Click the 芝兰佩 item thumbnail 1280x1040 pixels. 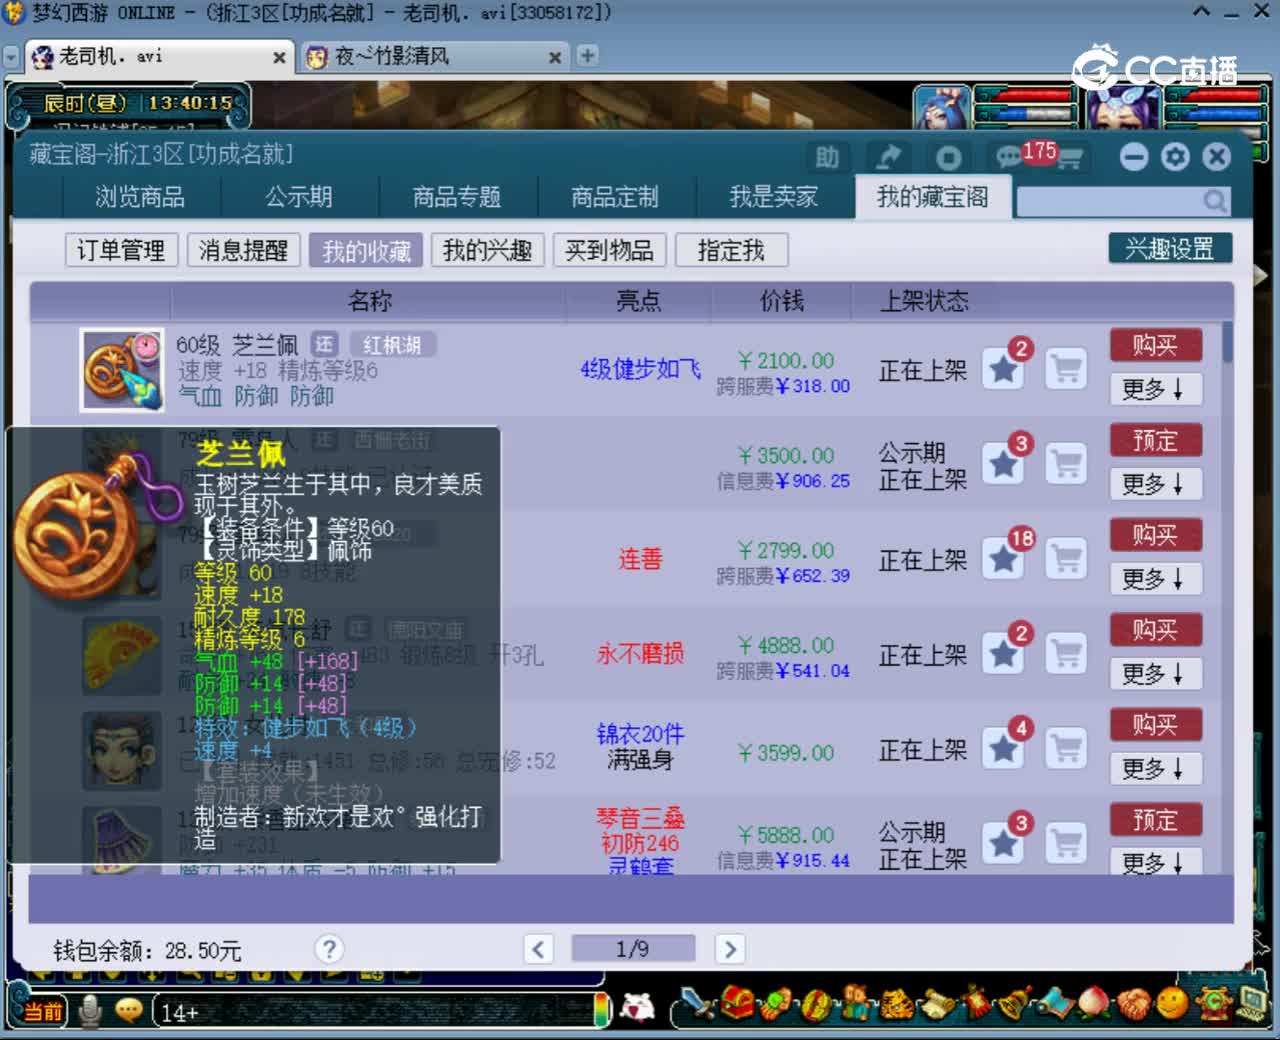pos(122,370)
